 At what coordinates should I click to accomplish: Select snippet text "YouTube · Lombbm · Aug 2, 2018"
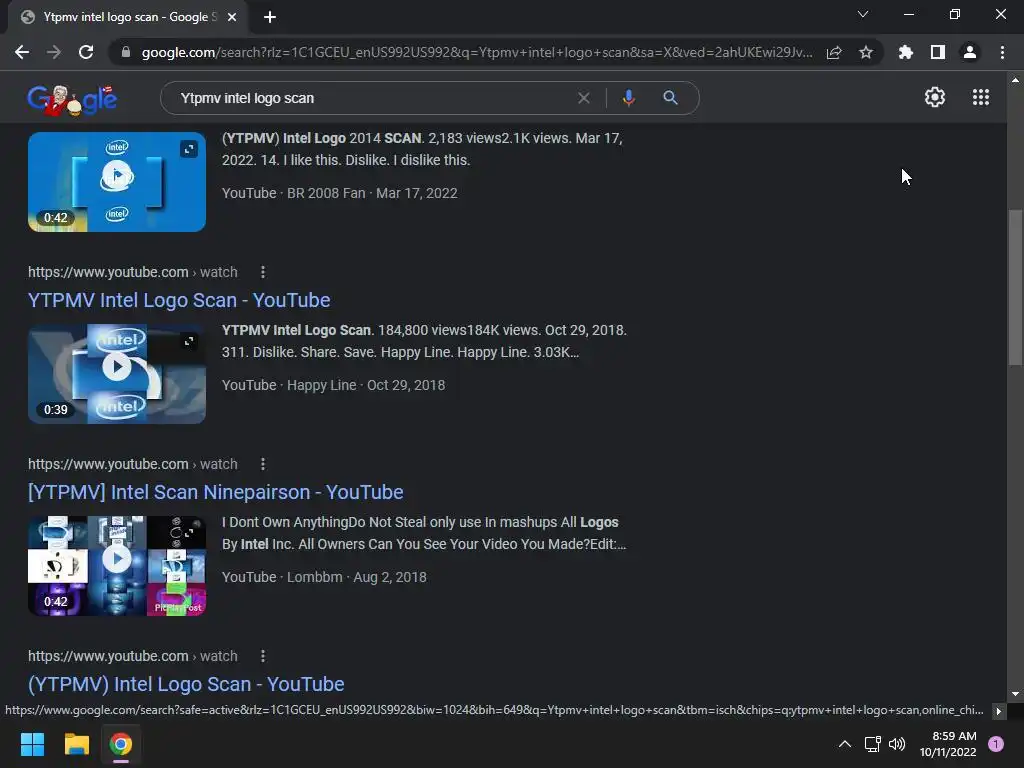tap(324, 577)
